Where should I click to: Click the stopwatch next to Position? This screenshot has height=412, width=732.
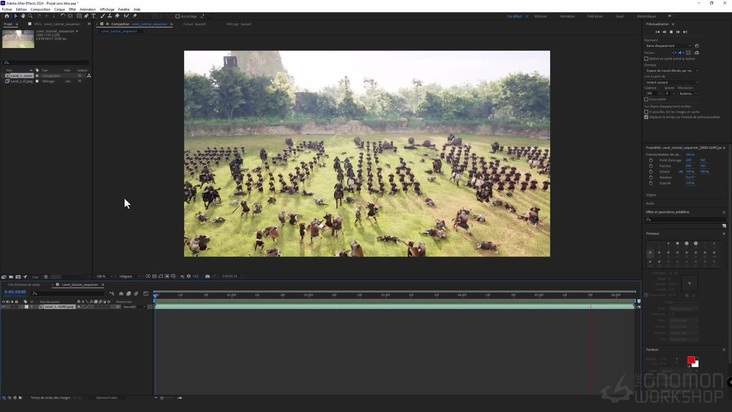pos(651,166)
